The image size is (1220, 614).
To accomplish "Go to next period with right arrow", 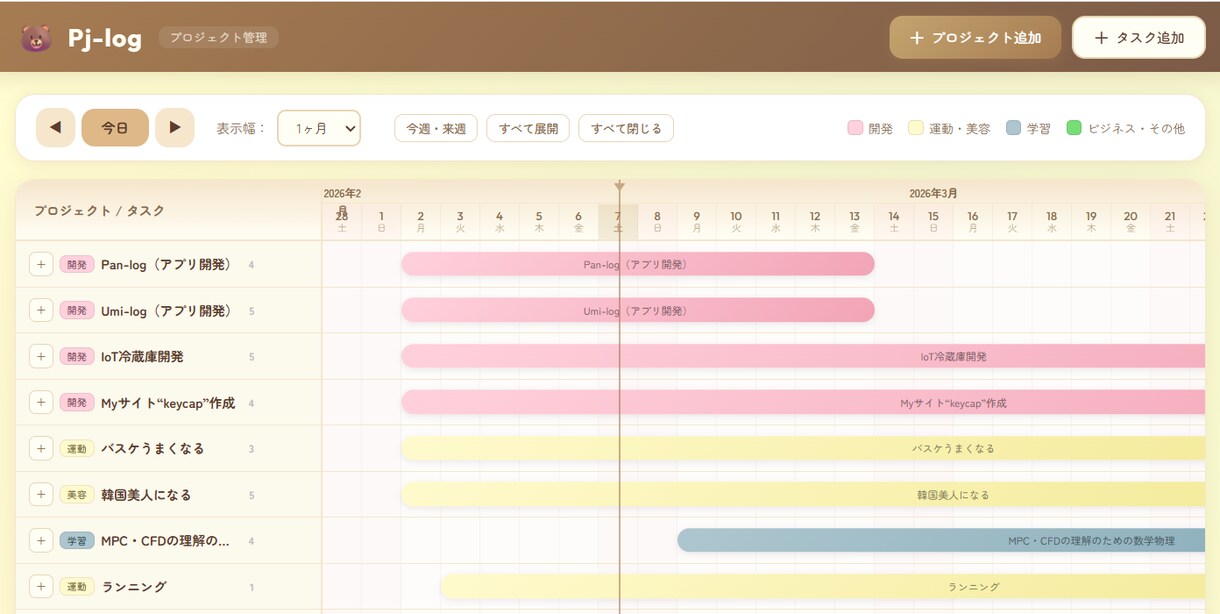I will (x=175, y=128).
